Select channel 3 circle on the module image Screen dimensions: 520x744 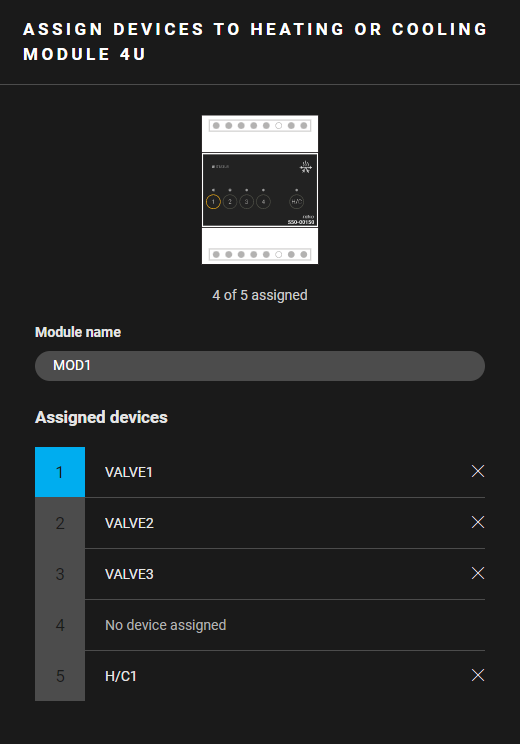(246, 202)
